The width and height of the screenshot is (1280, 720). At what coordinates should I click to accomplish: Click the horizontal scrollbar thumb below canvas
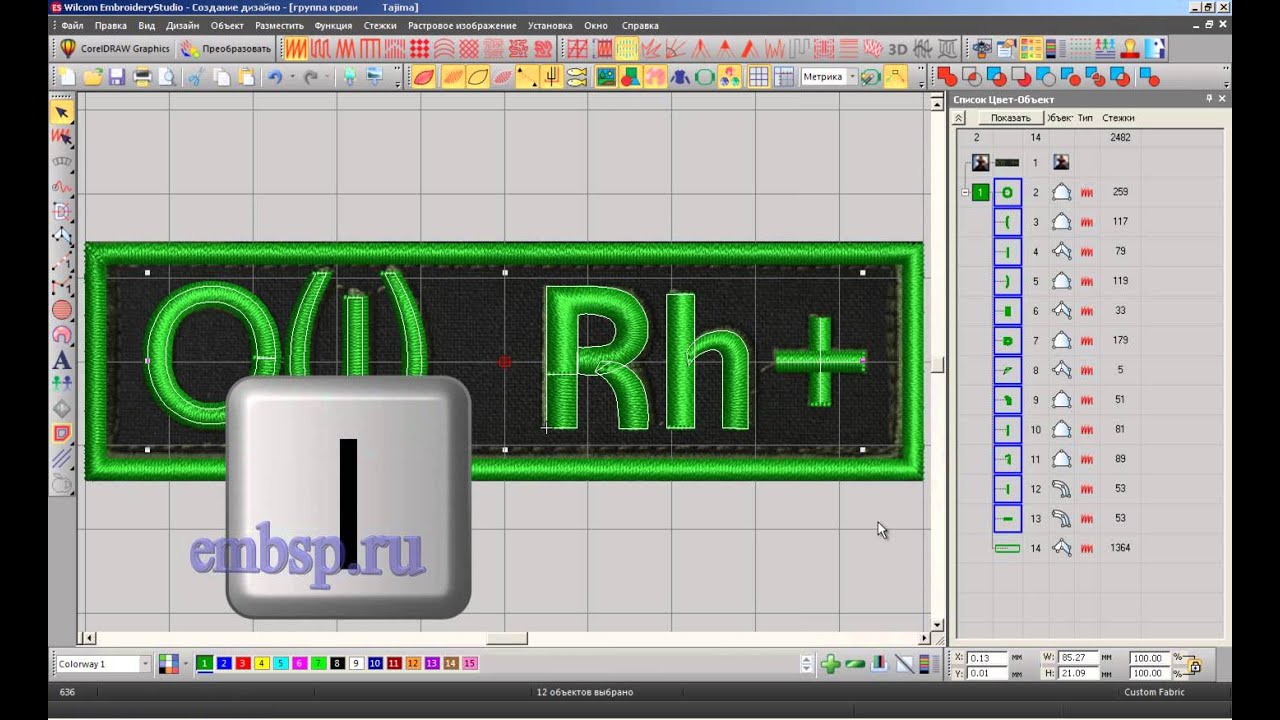pos(507,638)
